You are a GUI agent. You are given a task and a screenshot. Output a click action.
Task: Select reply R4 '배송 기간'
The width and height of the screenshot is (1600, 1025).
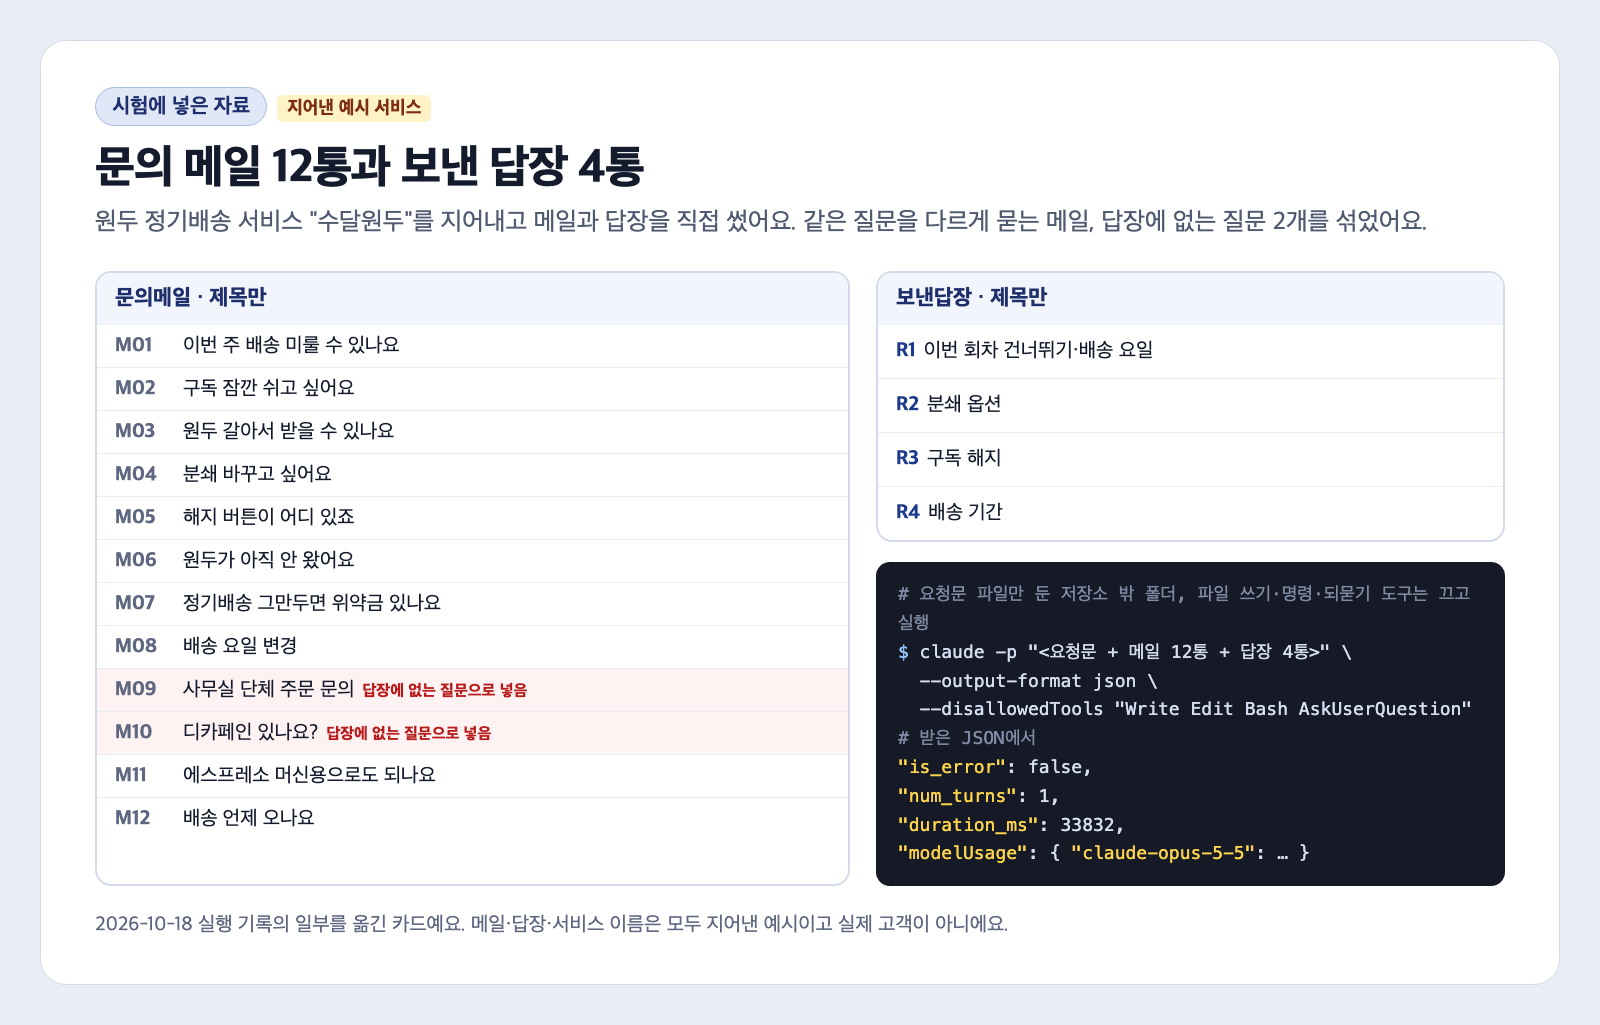(x=1190, y=513)
